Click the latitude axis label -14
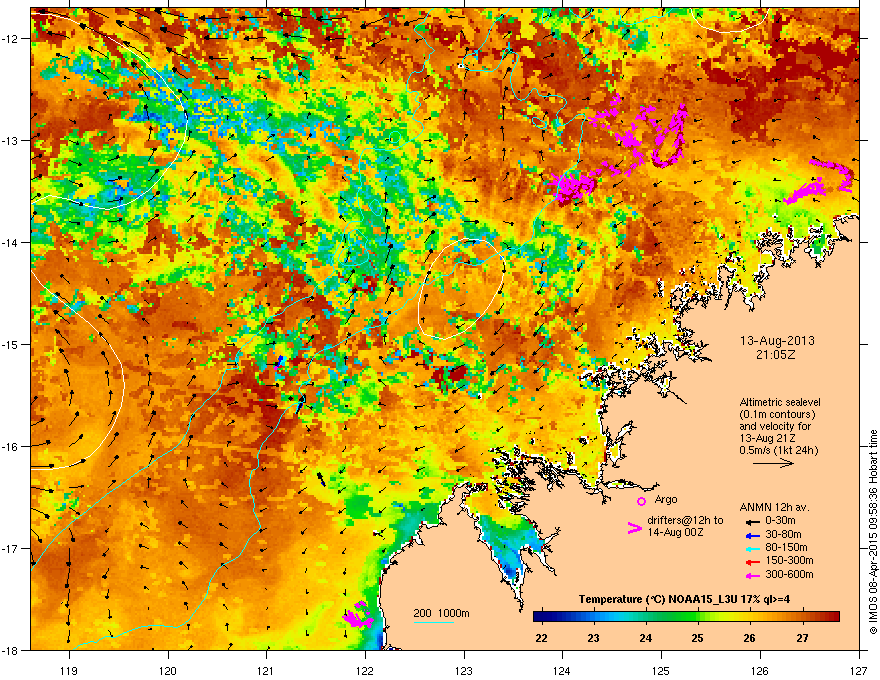The height and width of the screenshot is (680, 880). click(11, 242)
